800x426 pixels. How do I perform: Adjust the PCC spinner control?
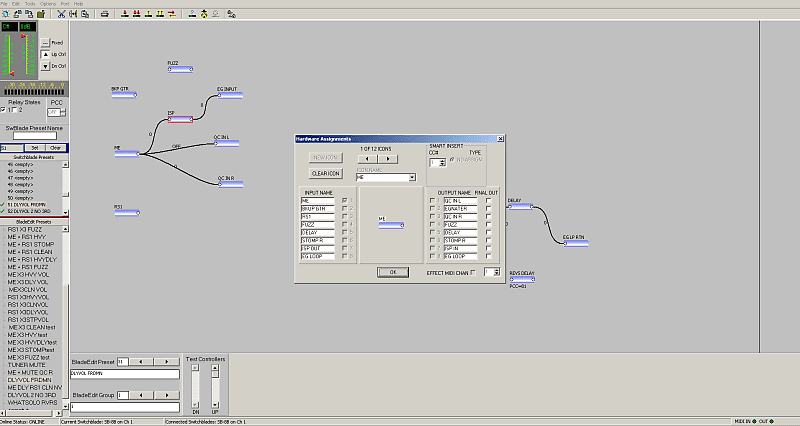62,112
